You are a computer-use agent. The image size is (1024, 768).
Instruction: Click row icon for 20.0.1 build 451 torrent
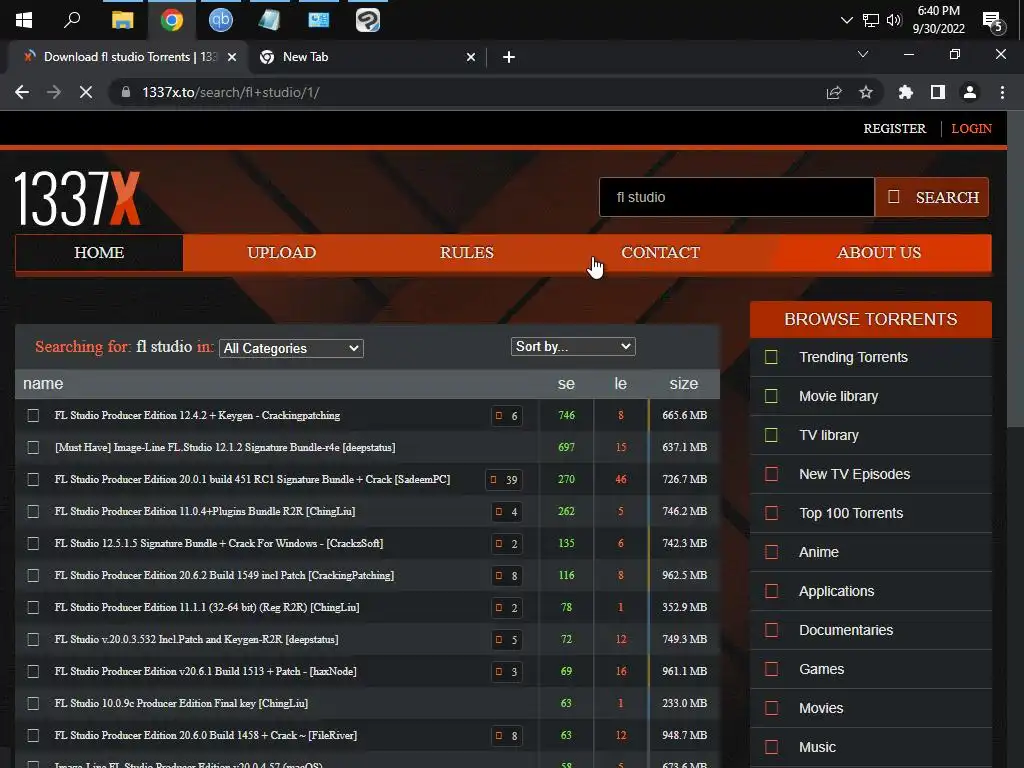click(x=33, y=479)
